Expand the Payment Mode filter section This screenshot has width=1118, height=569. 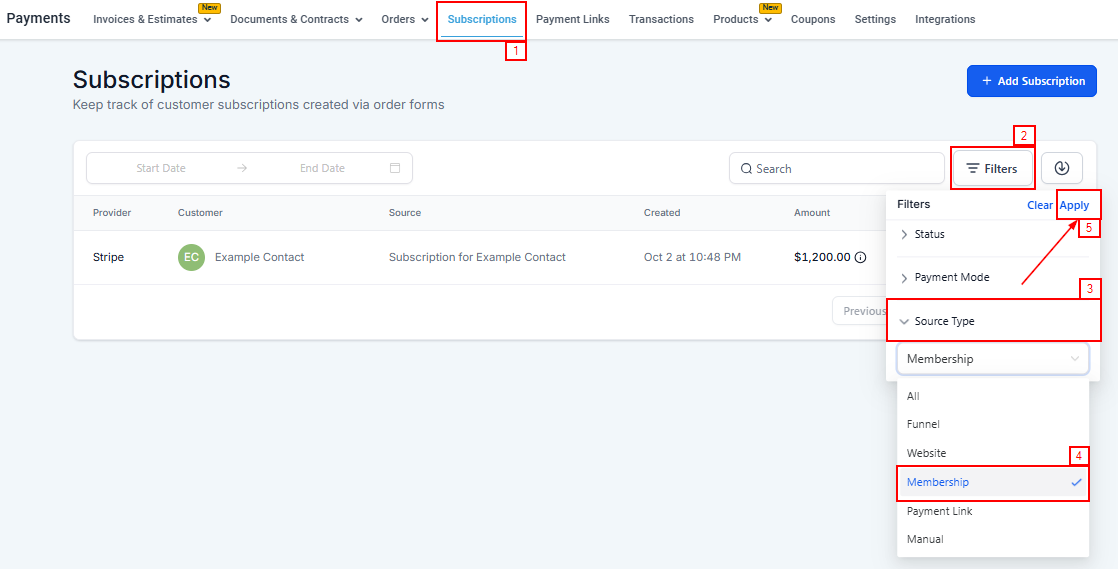click(x=951, y=277)
